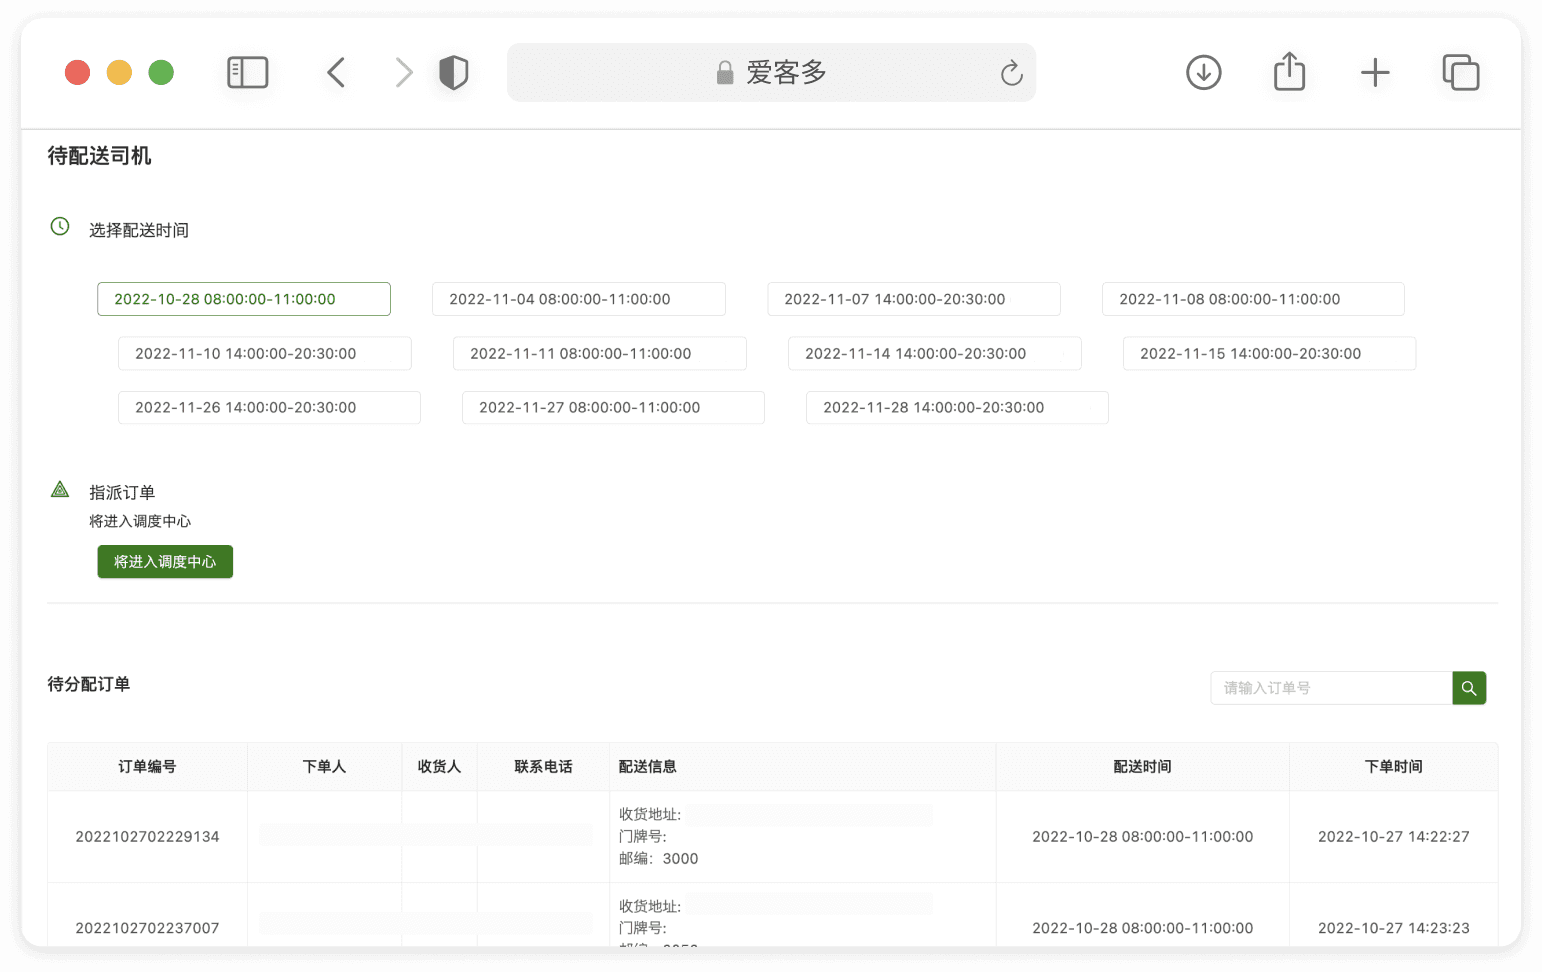
Task: Open order number 2022102702229134
Action: pyautogui.click(x=147, y=837)
